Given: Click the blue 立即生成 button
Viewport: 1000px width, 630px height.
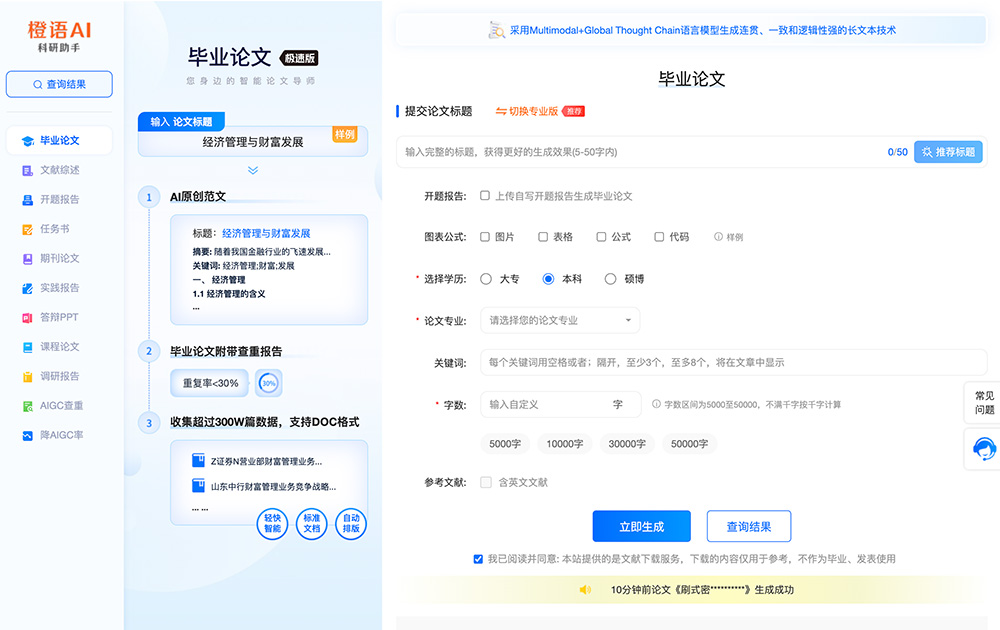Looking at the screenshot, I should point(642,527).
